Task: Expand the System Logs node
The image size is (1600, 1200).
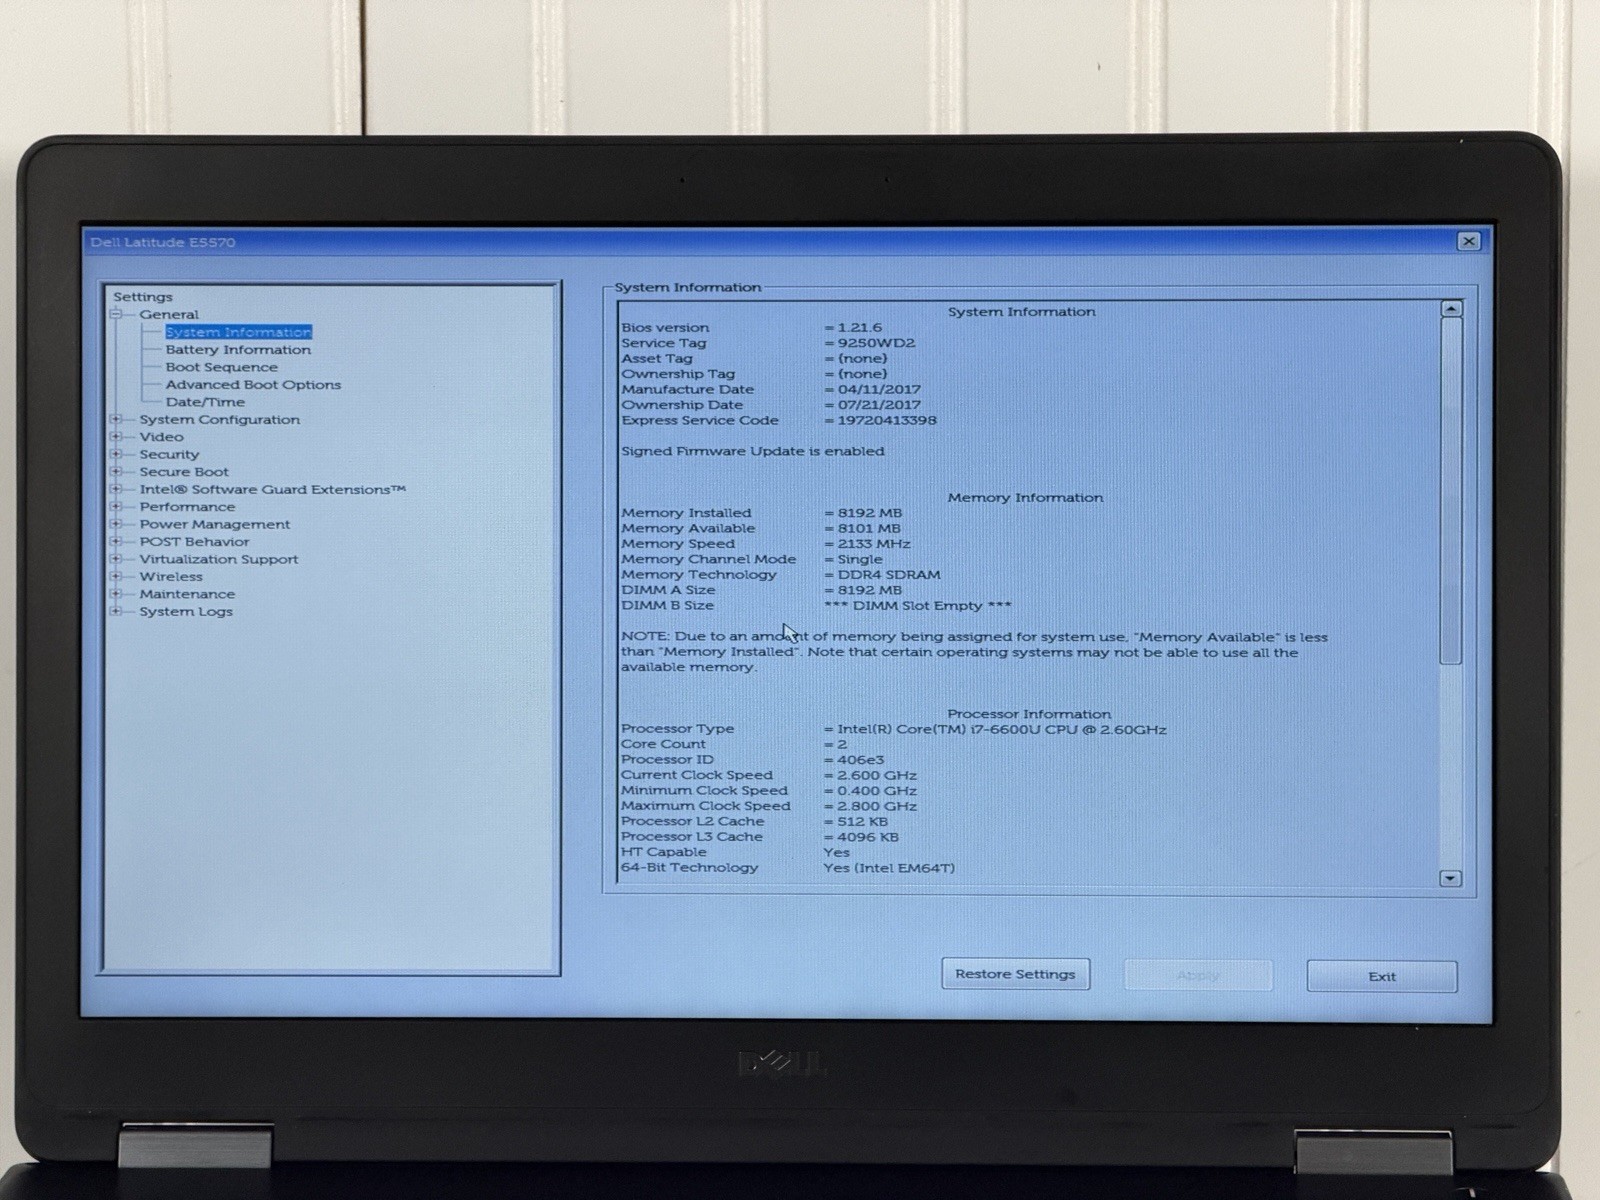Action: (x=116, y=611)
